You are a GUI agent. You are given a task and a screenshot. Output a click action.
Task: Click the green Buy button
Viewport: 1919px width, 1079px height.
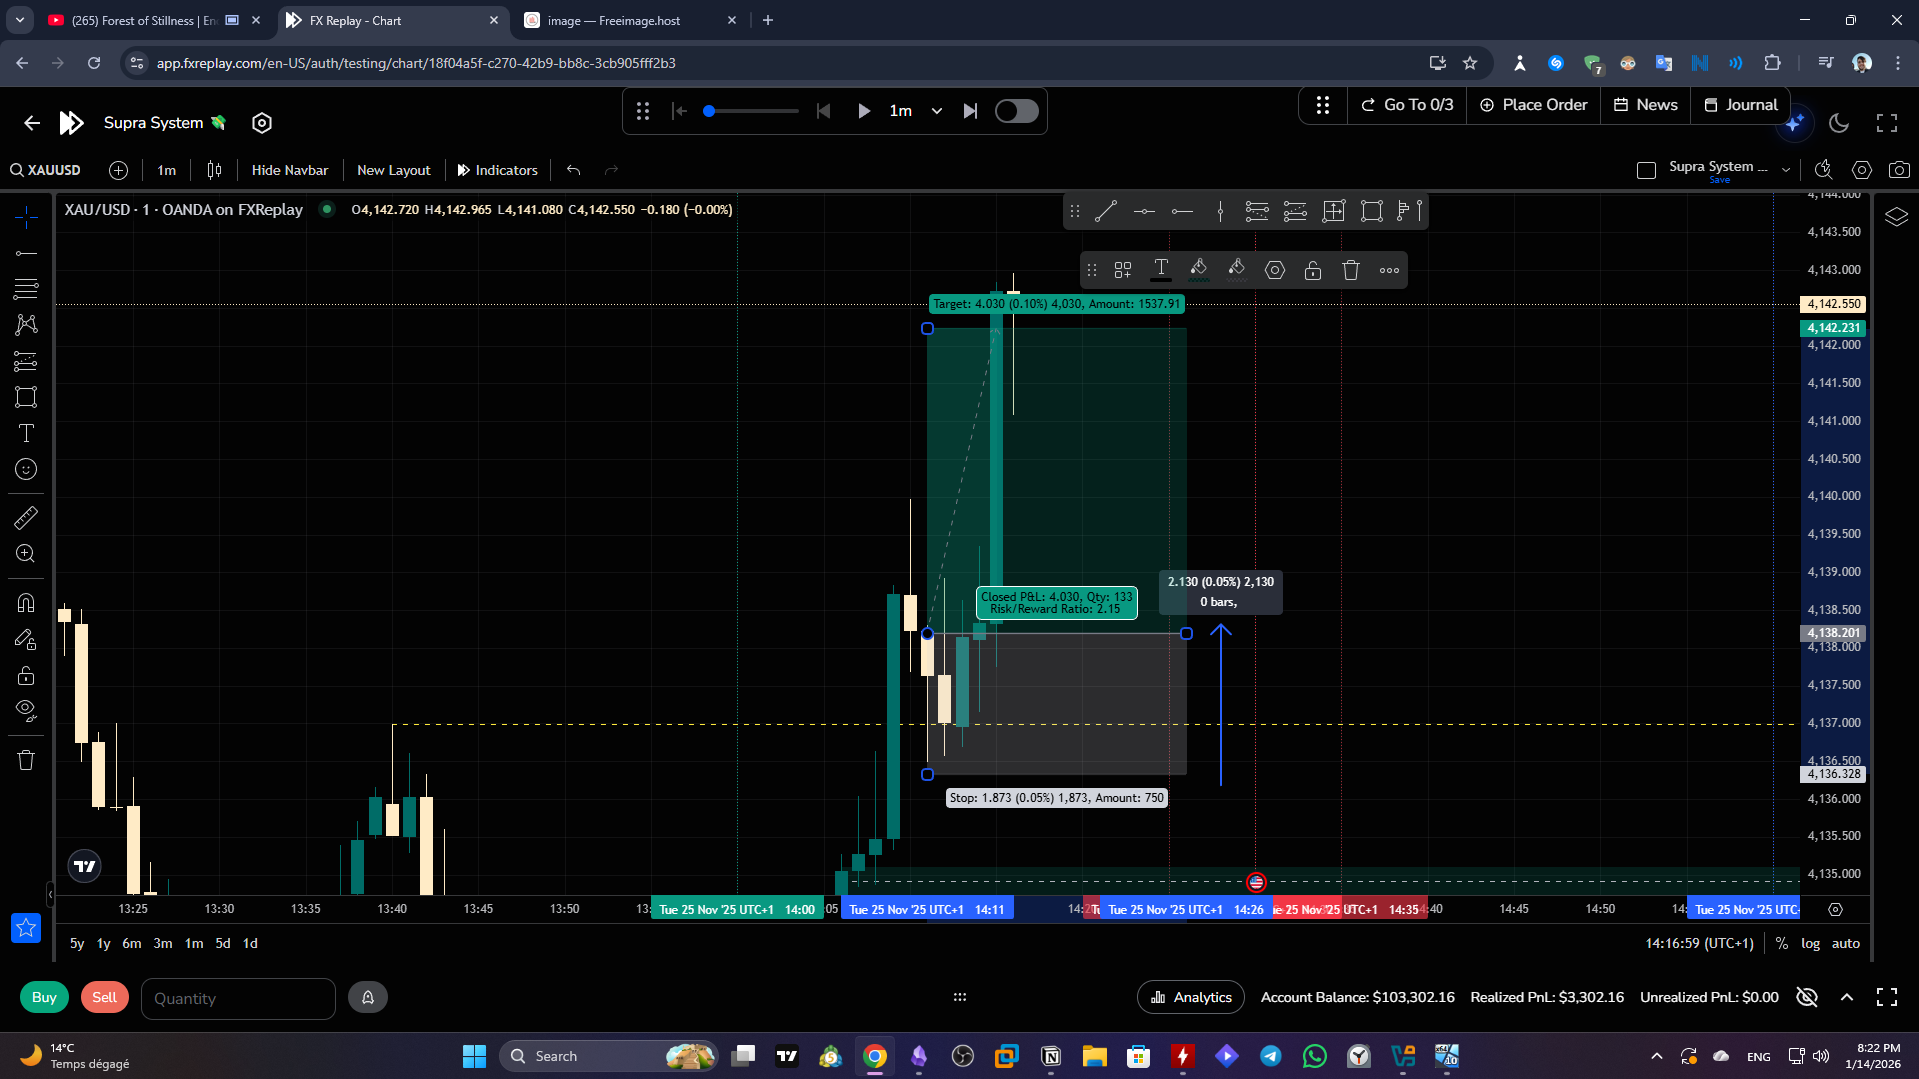tap(44, 997)
